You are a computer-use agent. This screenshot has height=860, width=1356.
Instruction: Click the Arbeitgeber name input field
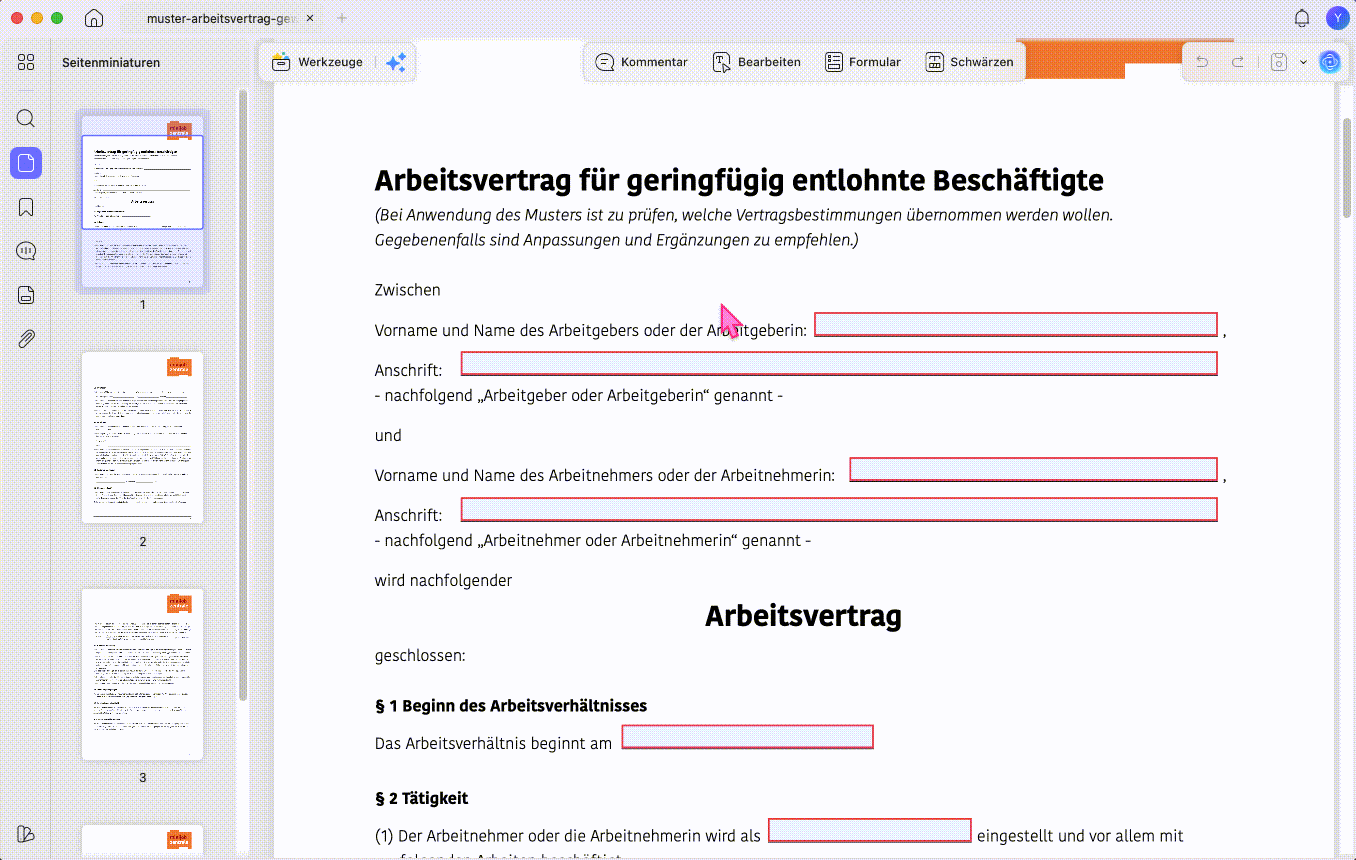[x=1015, y=324]
